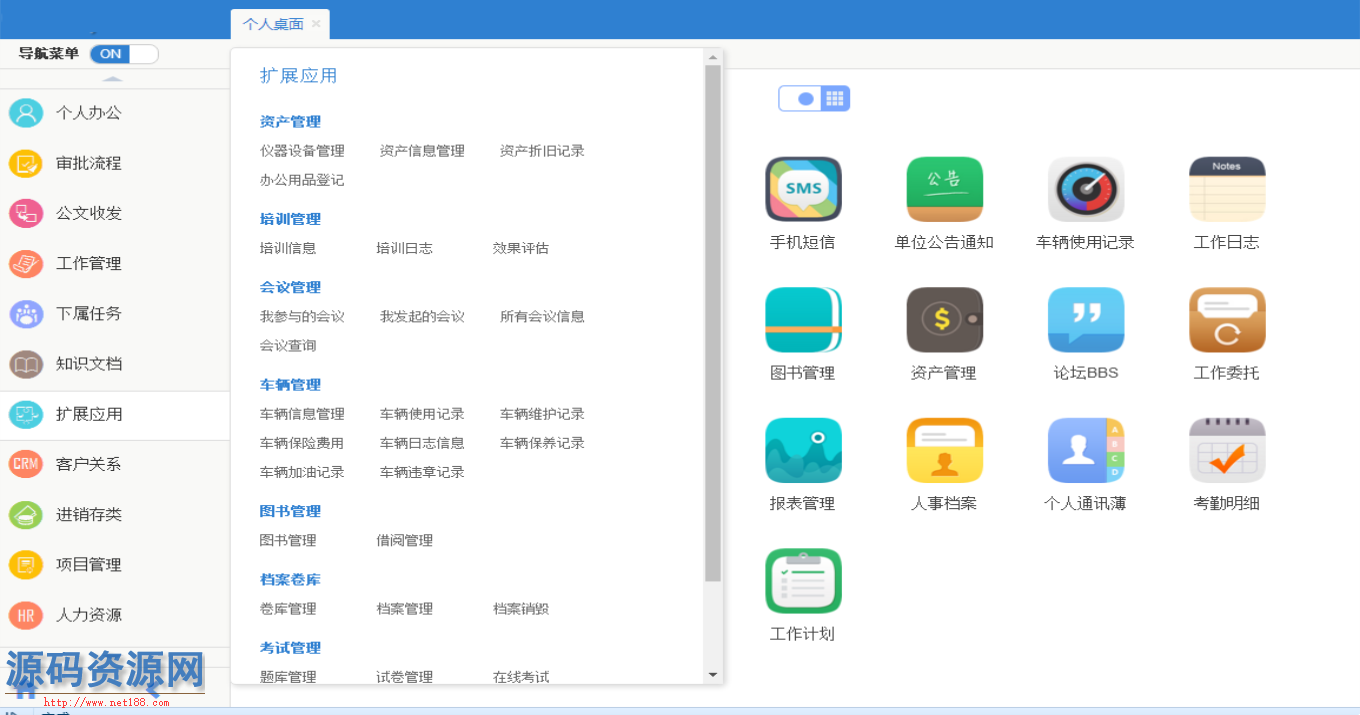Click the 车辆违章记录 link
Viewport: 1360px width, 715px height.
(x=422, y=472)
